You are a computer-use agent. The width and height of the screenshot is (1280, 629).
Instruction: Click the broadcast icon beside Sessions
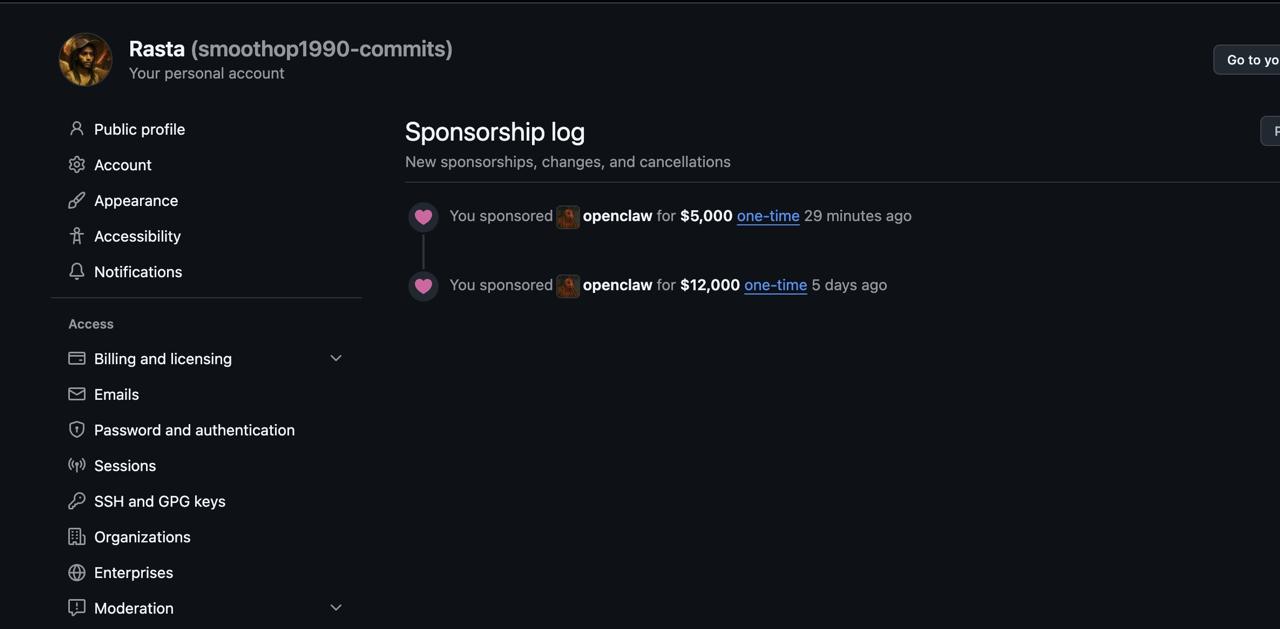pyautogui.click(x=77, y=465)
